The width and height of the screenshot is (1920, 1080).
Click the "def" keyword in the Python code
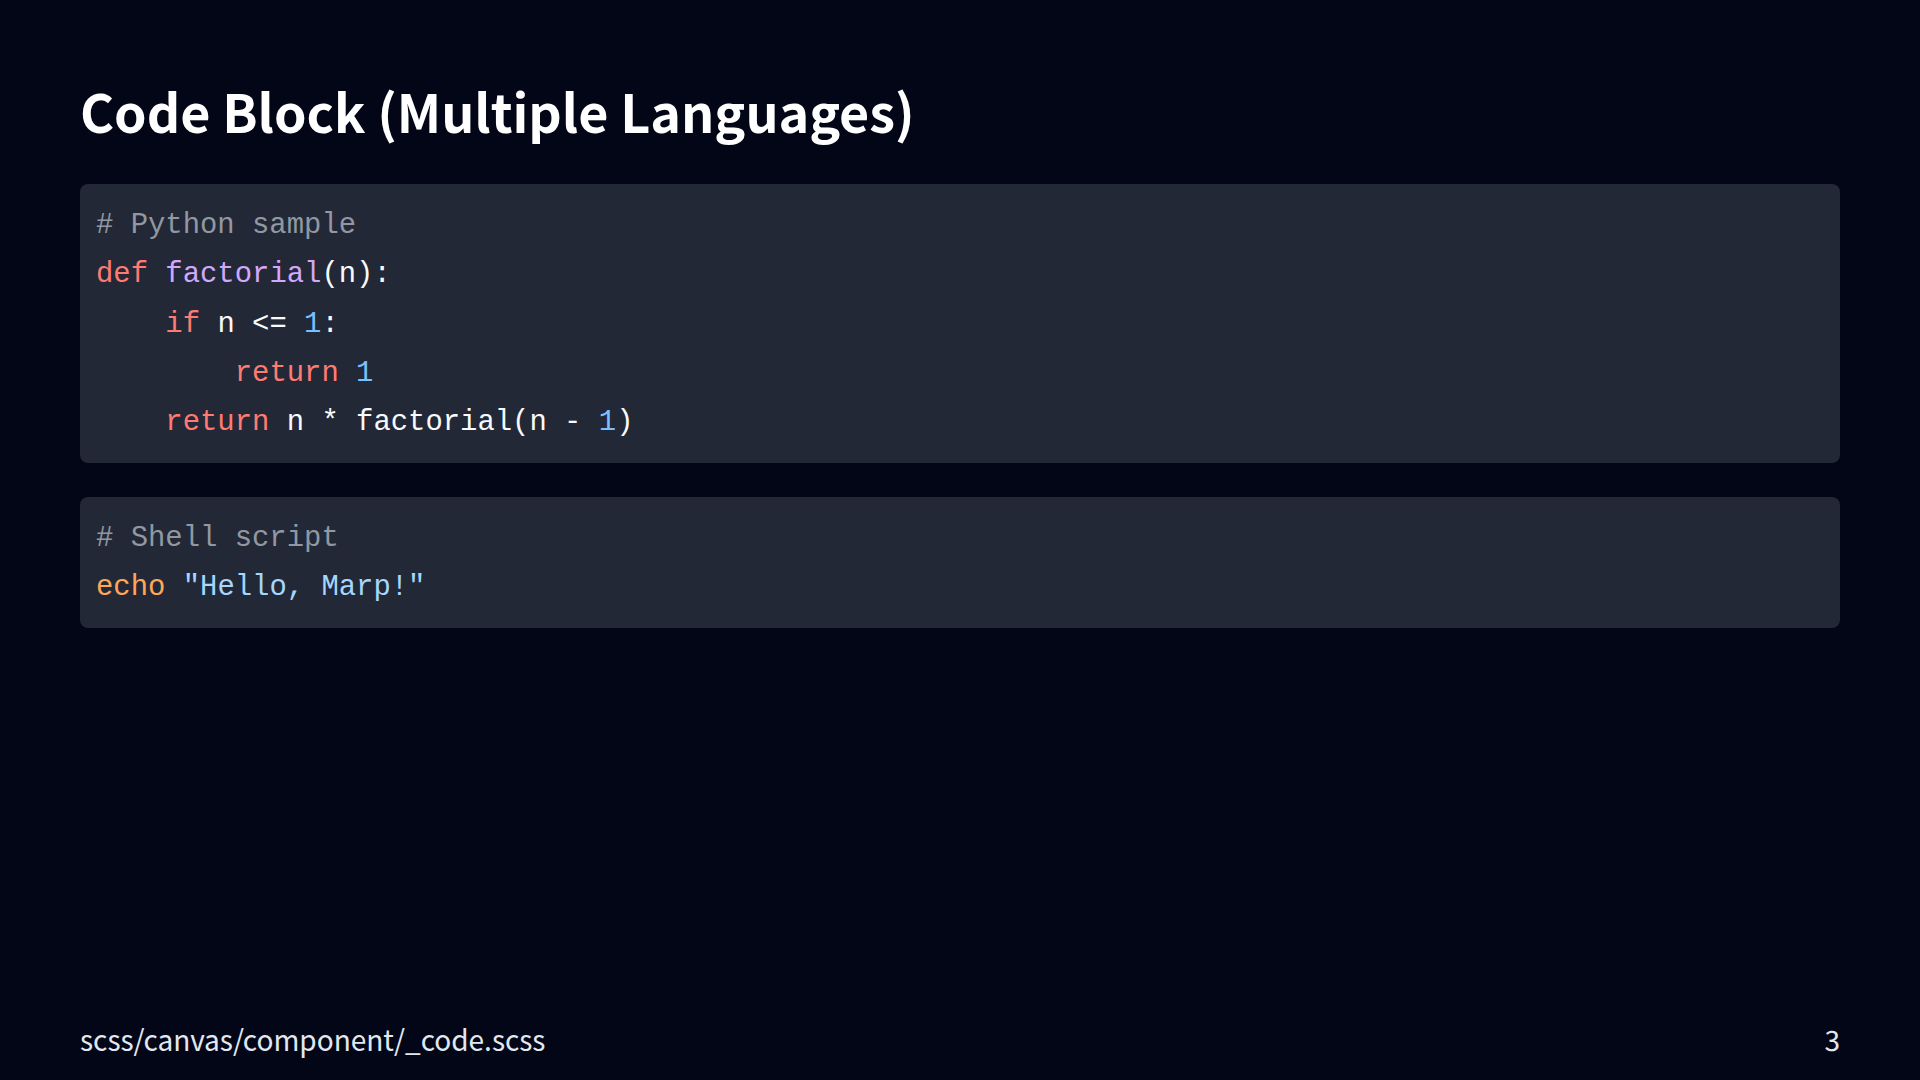[121, 273]
